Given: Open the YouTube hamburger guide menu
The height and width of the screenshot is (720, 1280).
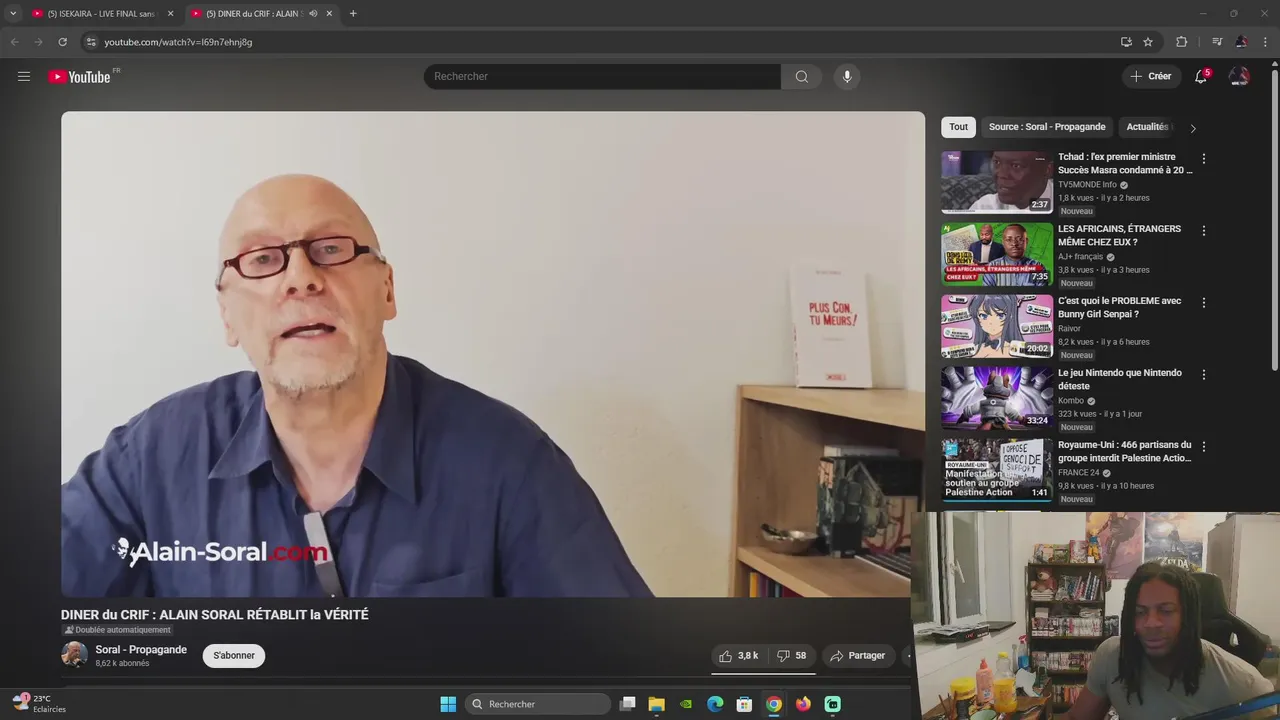Looking at the screenshot, I should [x=24, y=76].
